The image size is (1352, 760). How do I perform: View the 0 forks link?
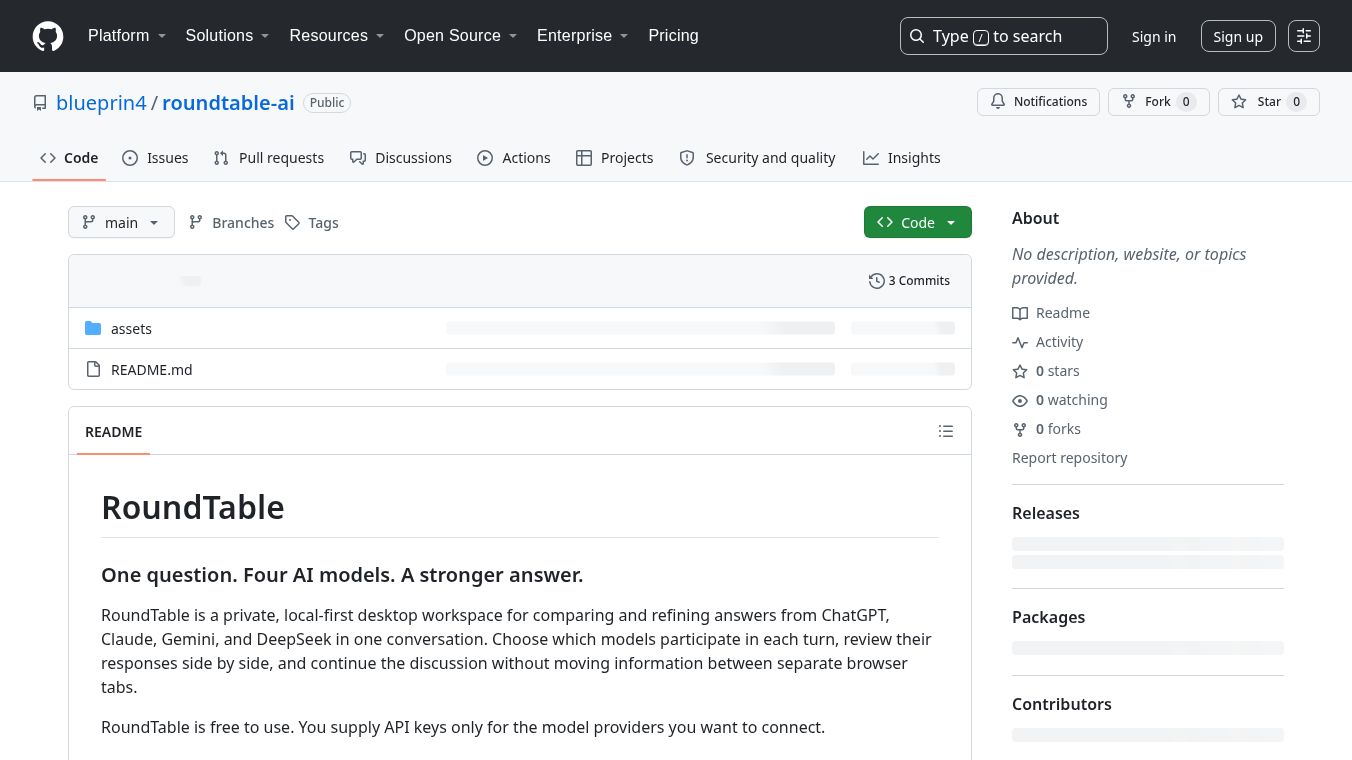pos(1047,429)
